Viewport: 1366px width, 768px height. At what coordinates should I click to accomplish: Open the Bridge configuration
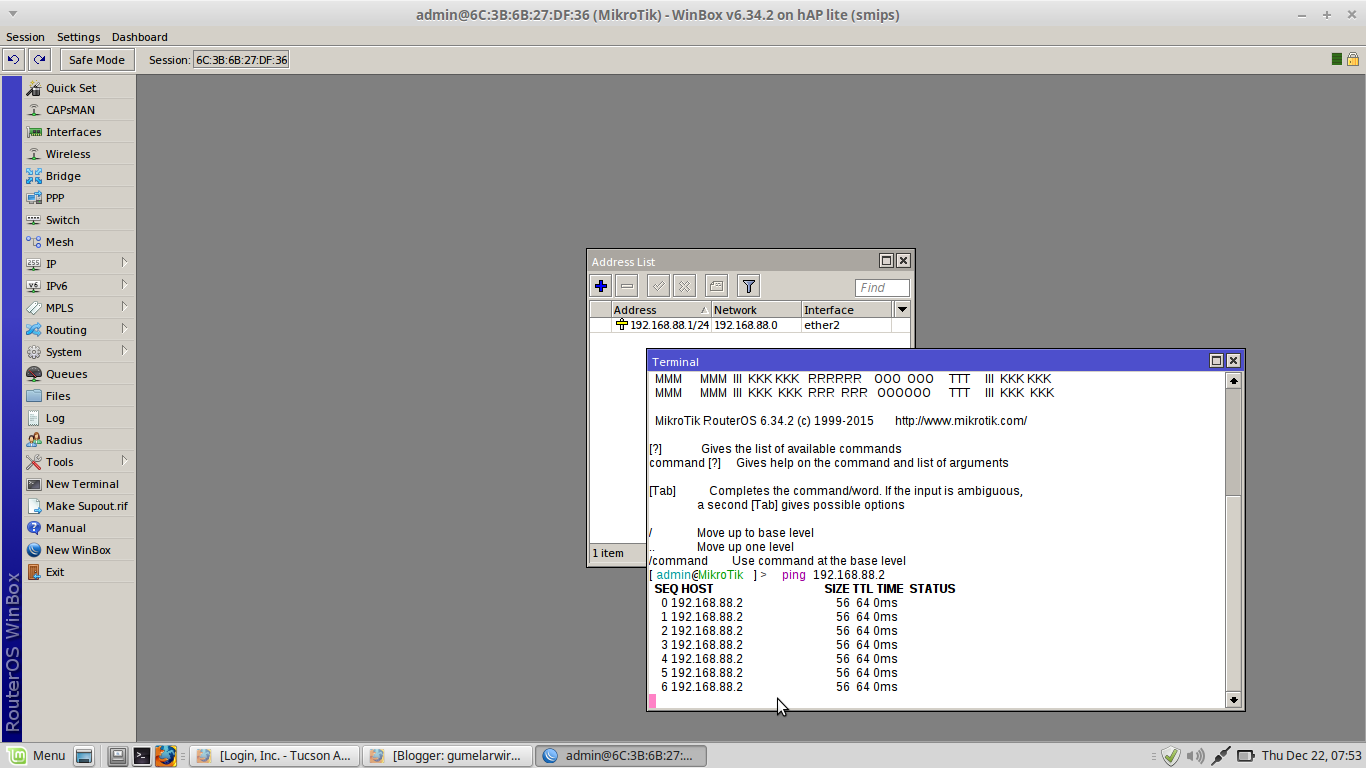(79, 176)
